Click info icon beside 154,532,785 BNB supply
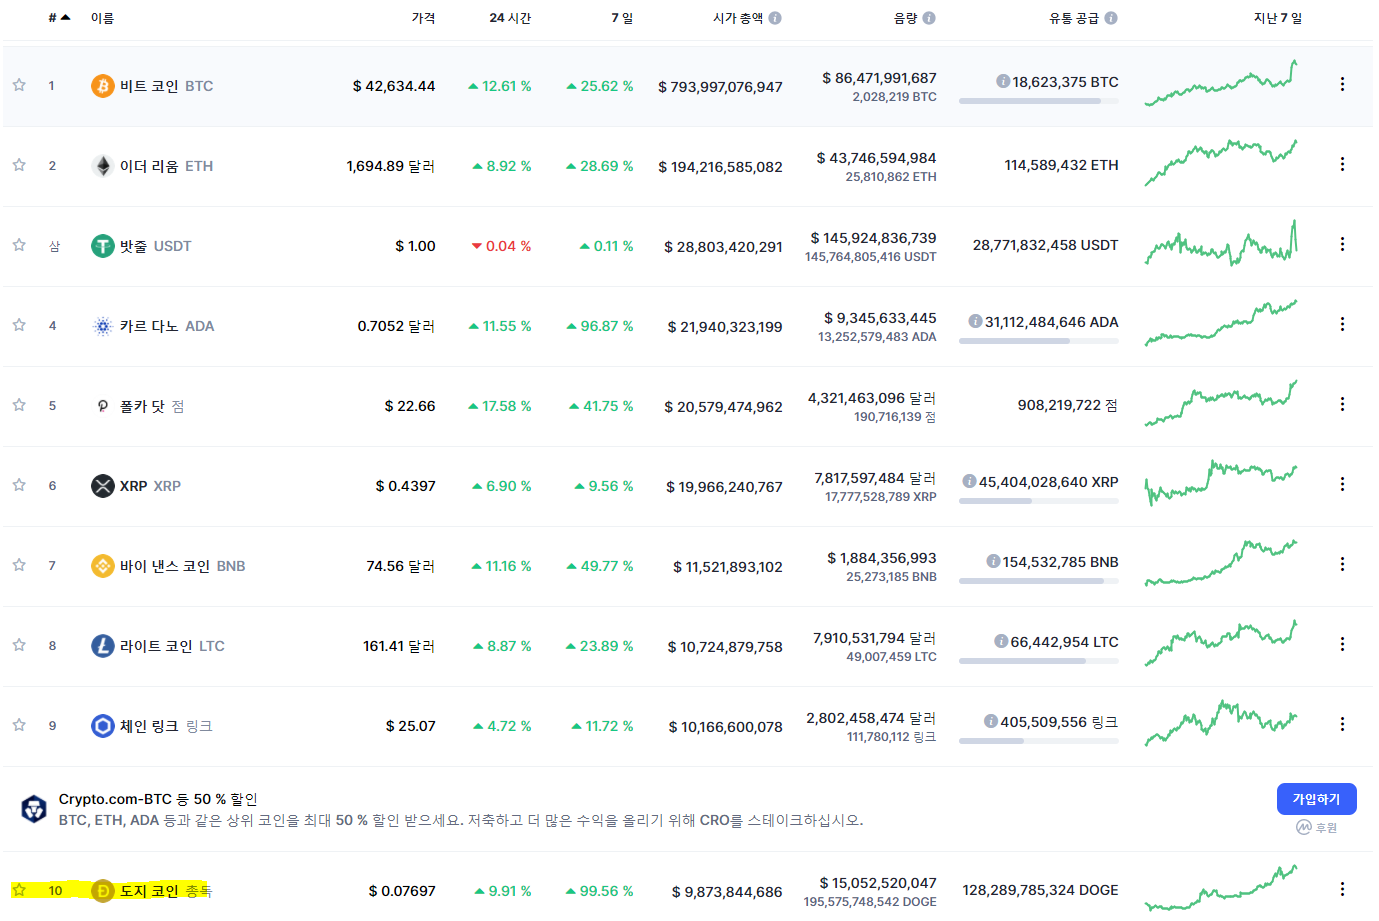This screenshot has width=1379, height=921. coord(993,561)
